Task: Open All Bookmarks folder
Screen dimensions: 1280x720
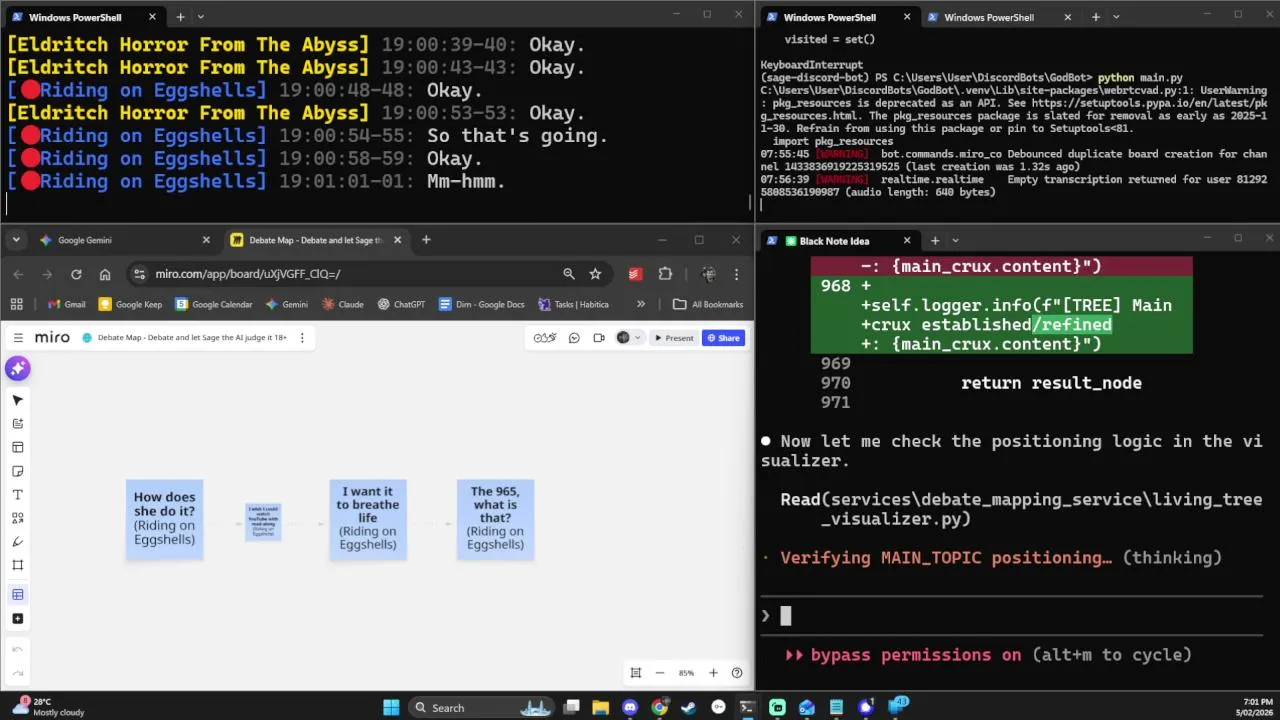Action: point(708,304)
